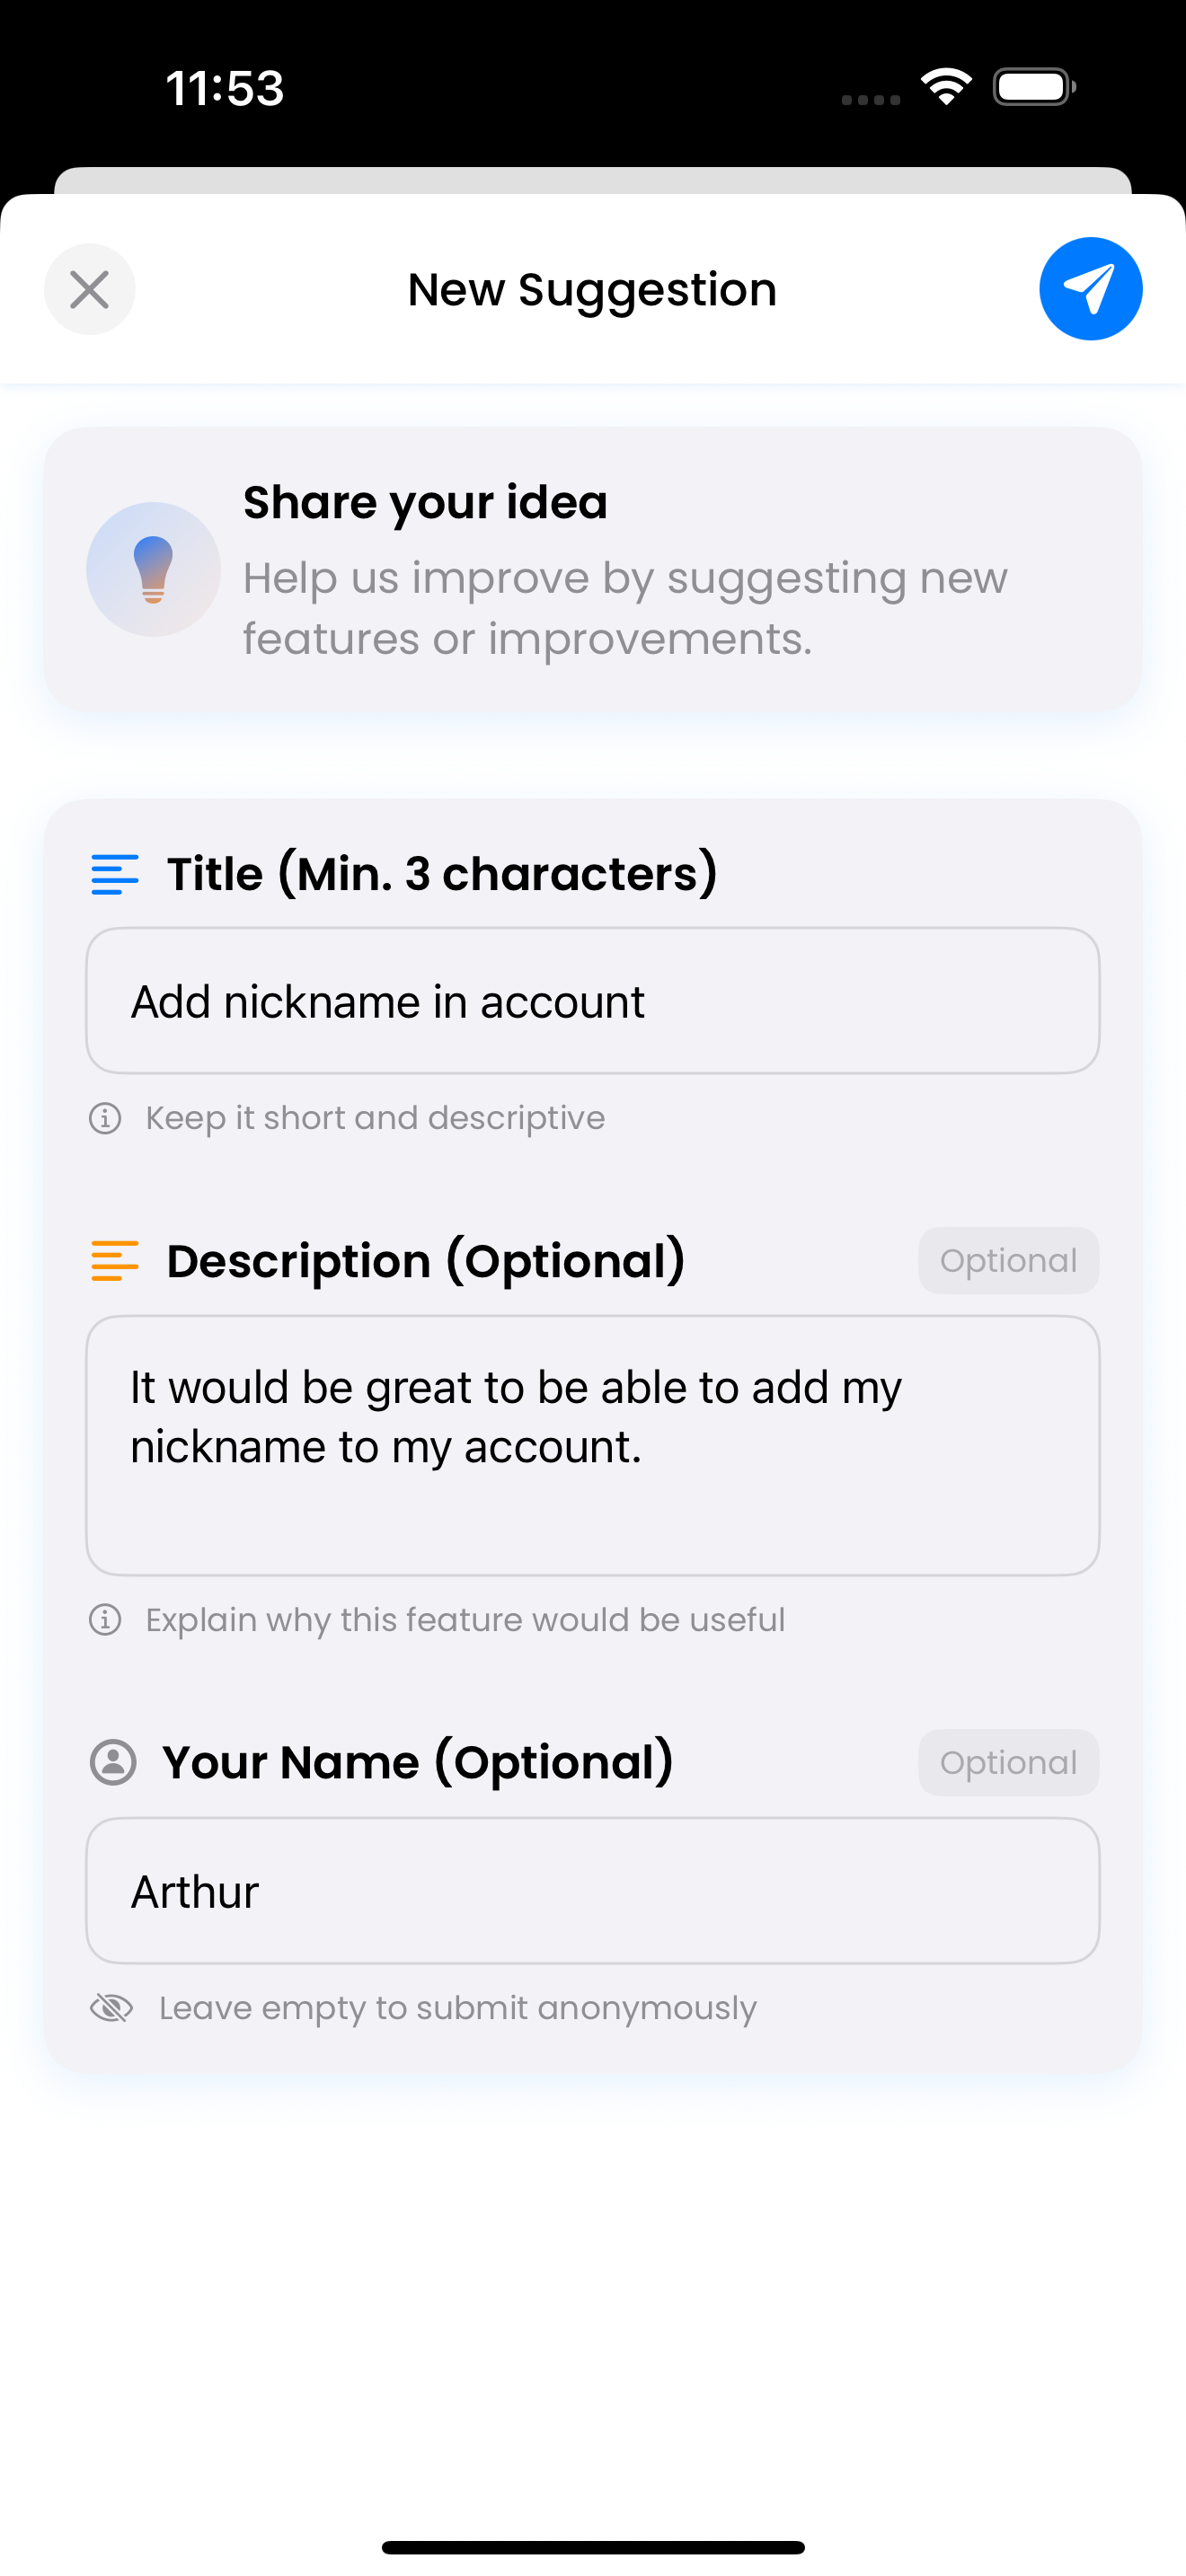
Task: Tap the blue paper plane send button
Action: (1090, 289)
